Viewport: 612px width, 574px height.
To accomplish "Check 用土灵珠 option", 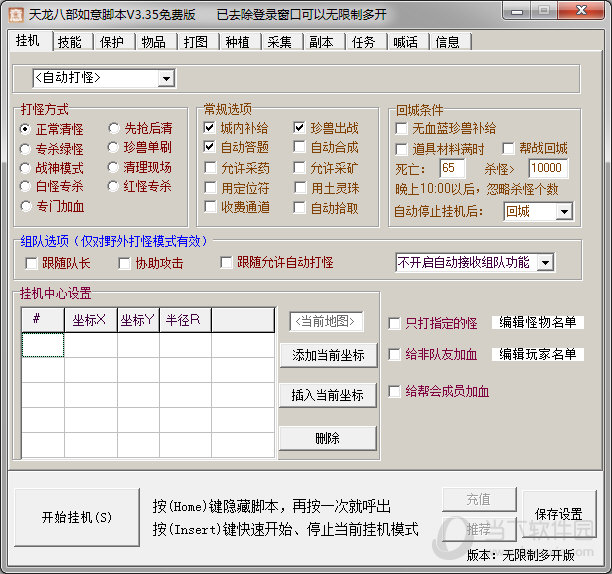I will coord(300,188).
